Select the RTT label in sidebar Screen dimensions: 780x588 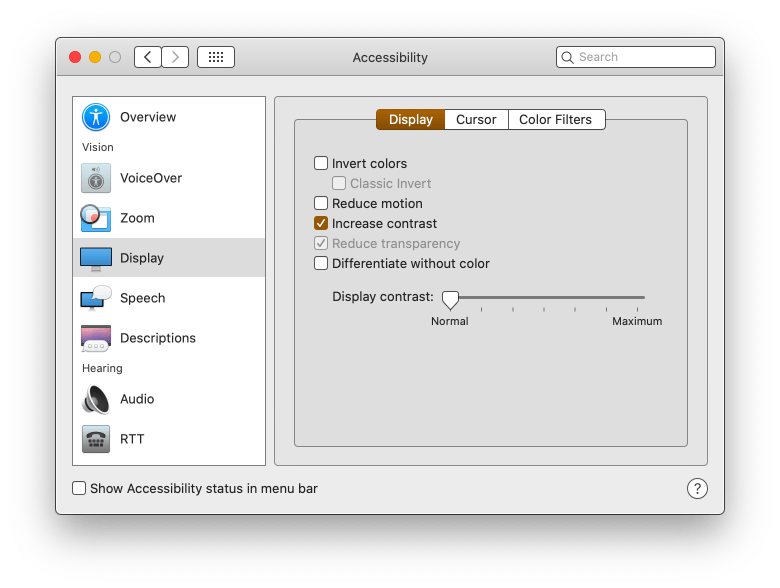[132, 439]
